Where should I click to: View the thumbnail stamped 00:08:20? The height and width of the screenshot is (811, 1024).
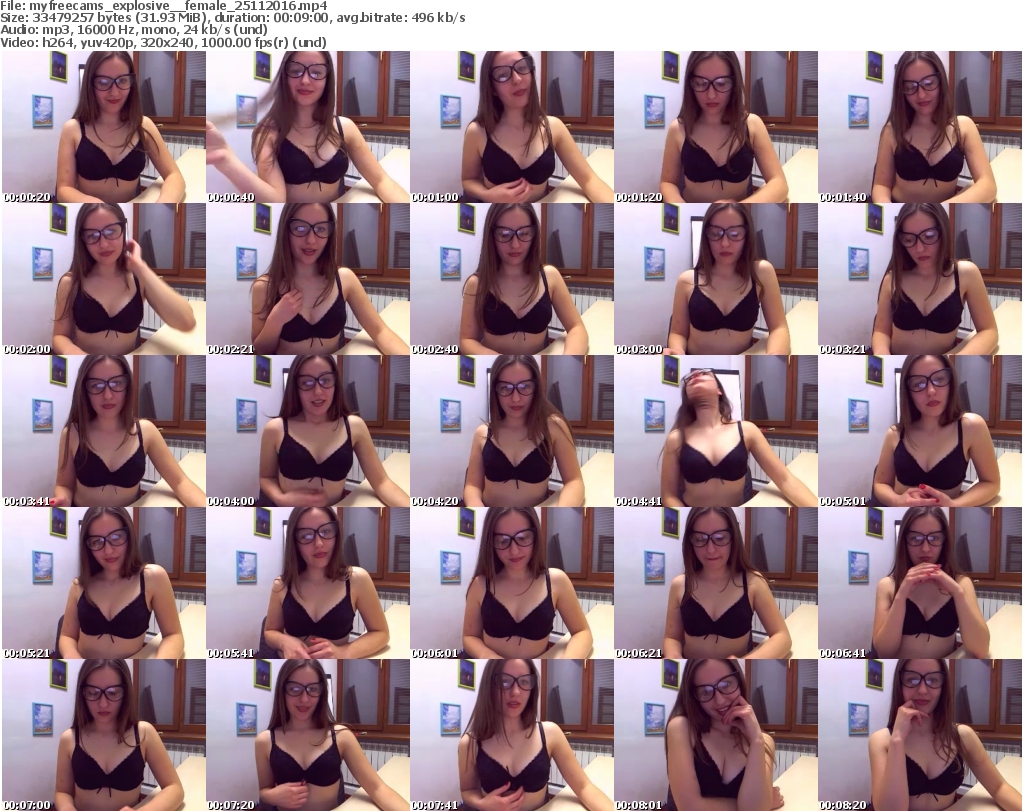[920, 735]
